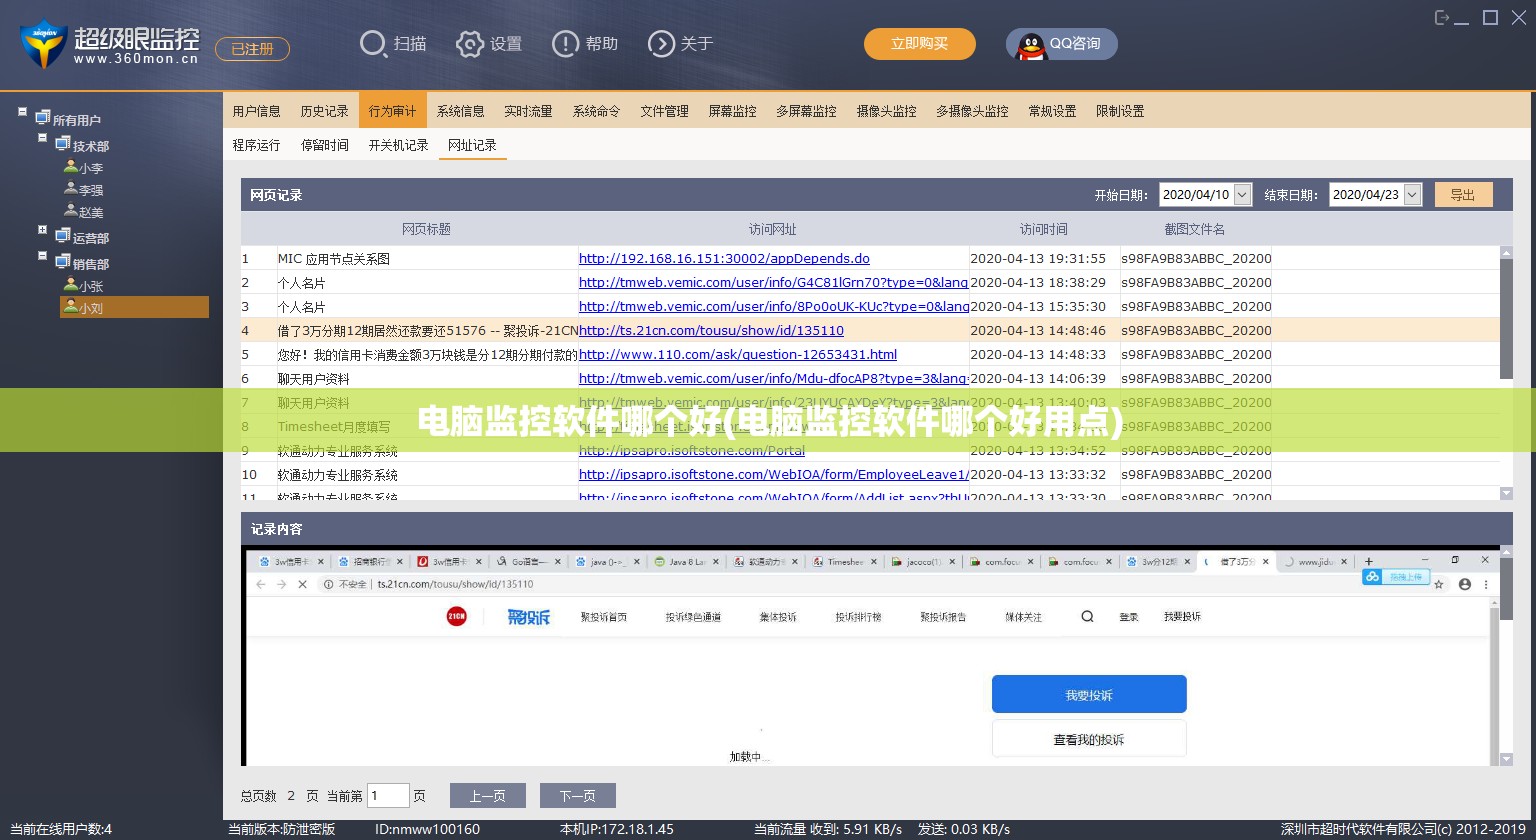Open the ts.21cn.com tousu link
Image resolution: width=1536 pixels, height=840 pixels.
tap(711, 330)
